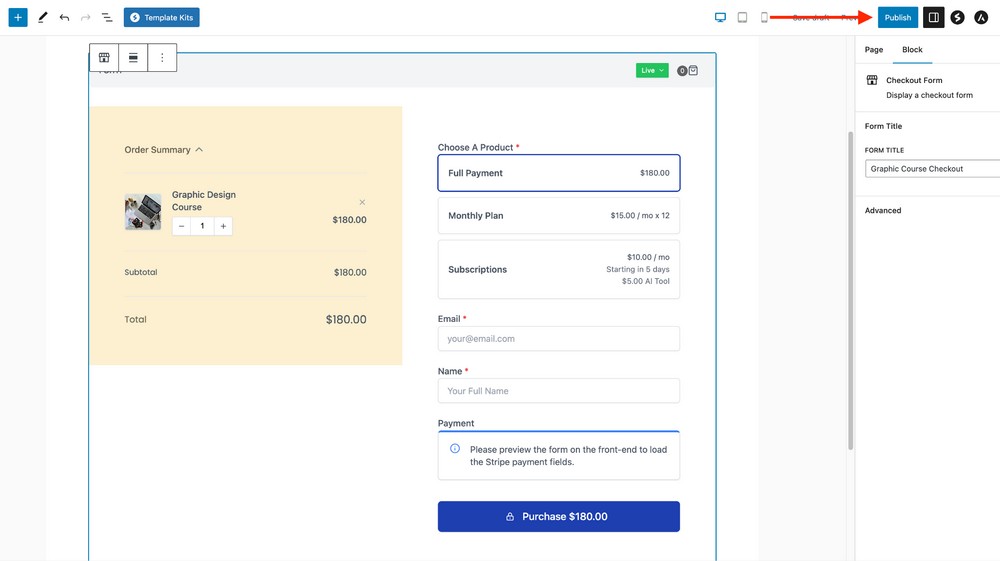Screen dimensions: 1000x561
Task: Select the pencil edit tool
Action: 43,17
